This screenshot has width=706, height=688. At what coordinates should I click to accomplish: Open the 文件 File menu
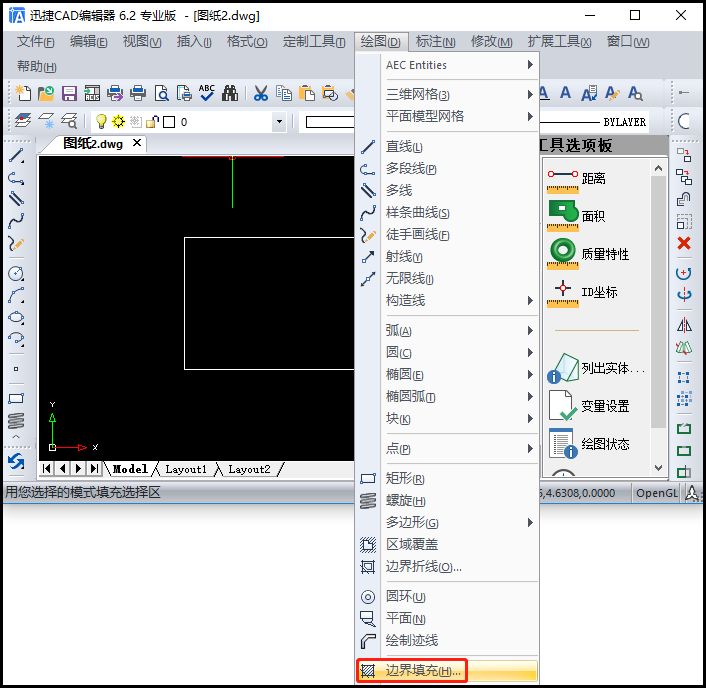(36, 41)
